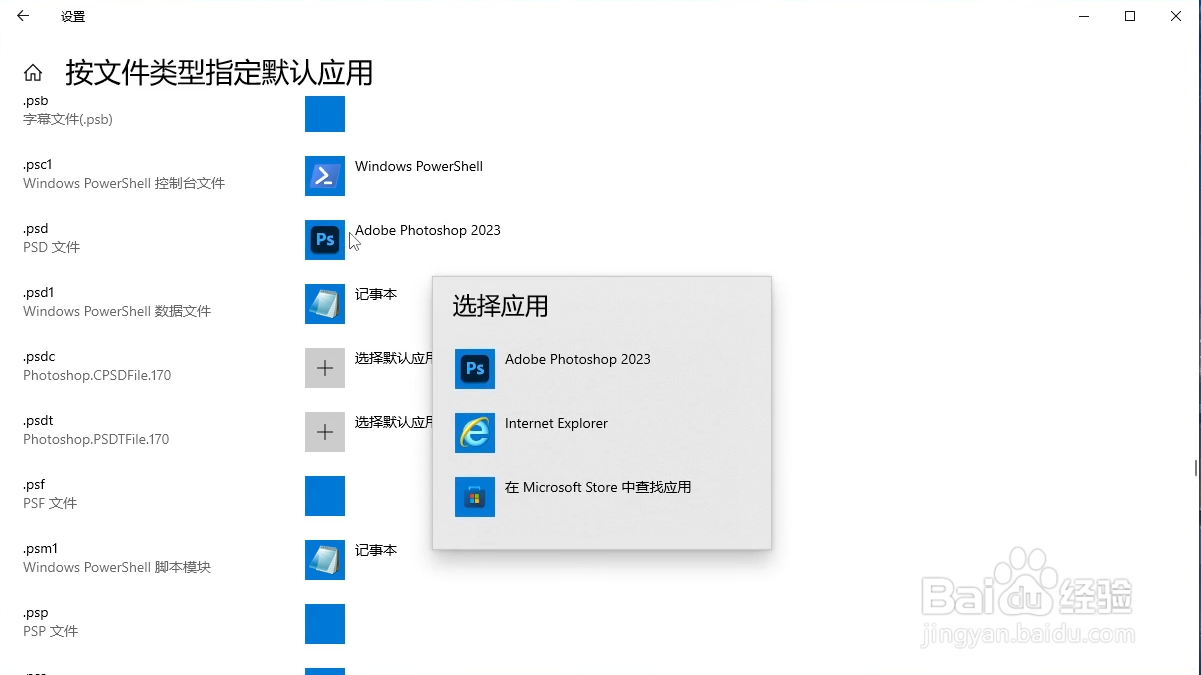
Task: Minimize the Settings window
Action: [x=1084, y=16]
